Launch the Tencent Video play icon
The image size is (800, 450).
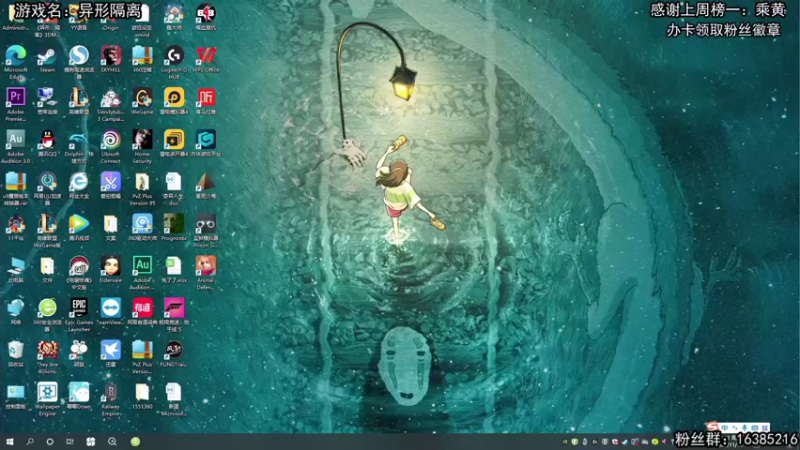(79, 223)
